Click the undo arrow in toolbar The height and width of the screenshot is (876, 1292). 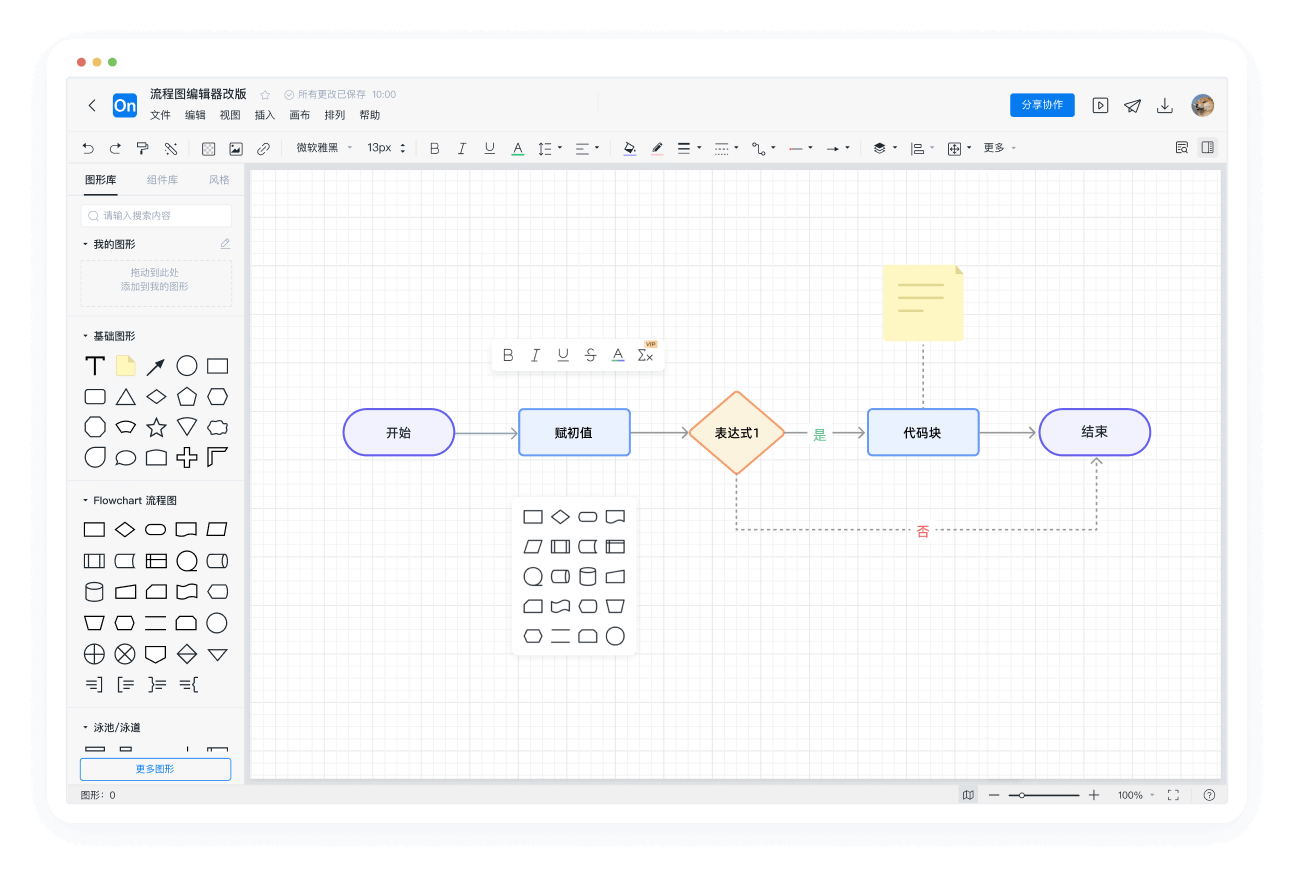(x=88, y=148)
